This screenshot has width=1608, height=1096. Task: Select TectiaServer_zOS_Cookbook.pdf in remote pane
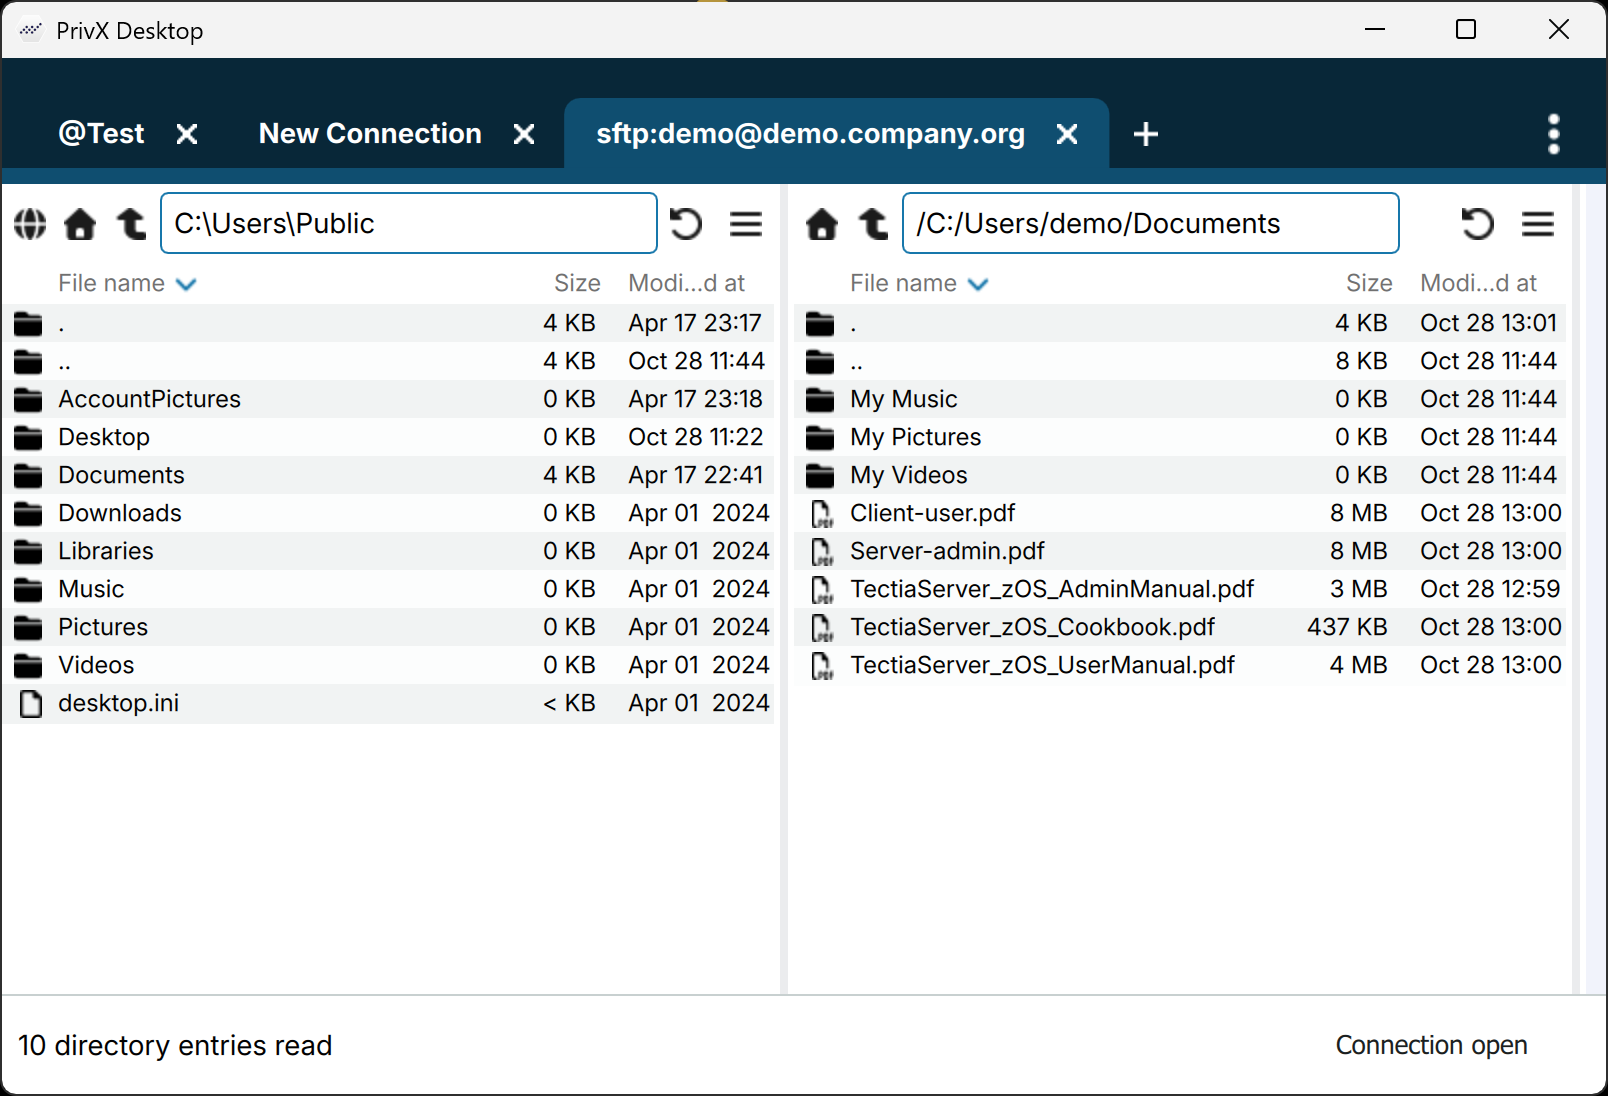click(1032, 627)
